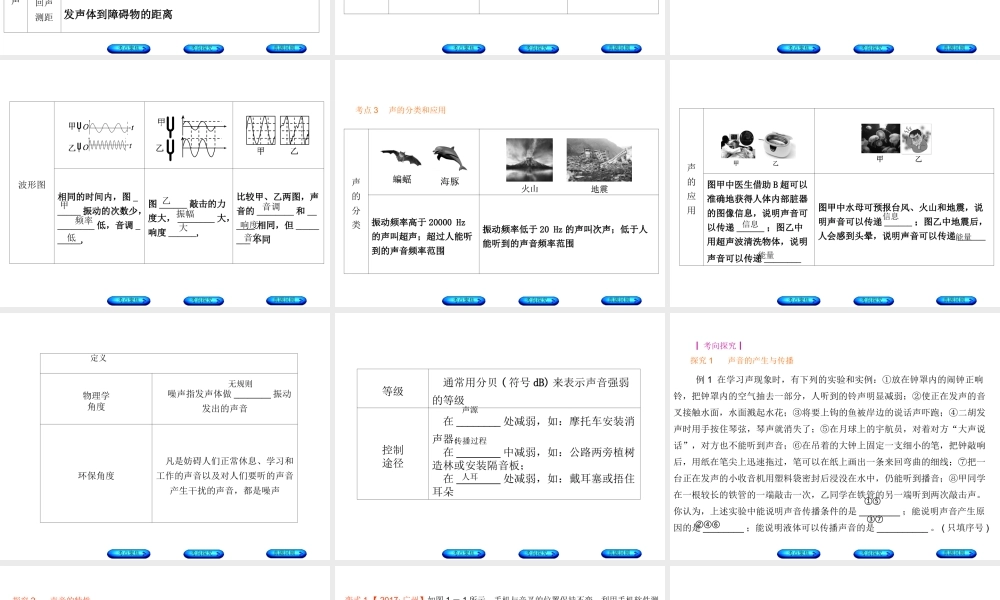Click the left blue button on the 波形图 slide

click(x=129, y=301)
